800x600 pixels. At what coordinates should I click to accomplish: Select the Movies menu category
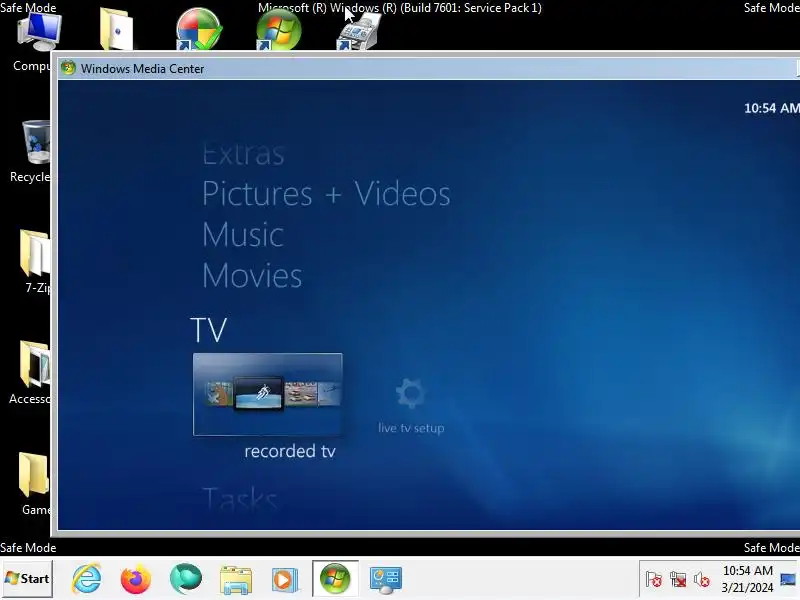(252, 276)
